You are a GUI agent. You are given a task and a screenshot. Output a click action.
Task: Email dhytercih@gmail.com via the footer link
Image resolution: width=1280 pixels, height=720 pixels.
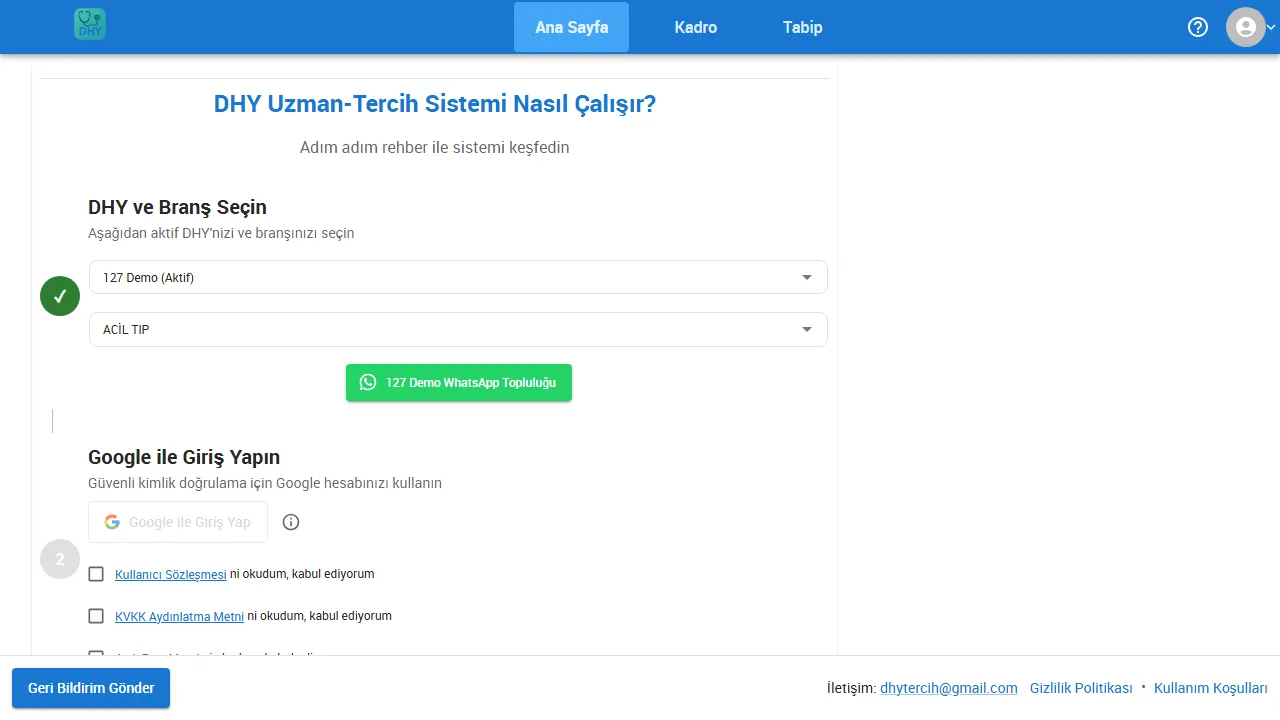point(948,688)
